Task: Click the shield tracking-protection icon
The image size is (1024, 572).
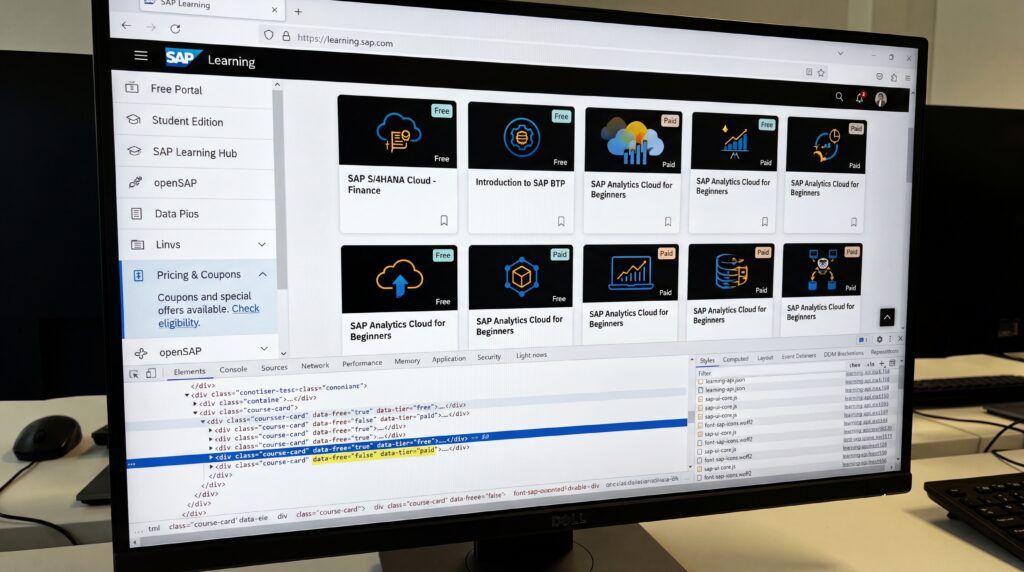Action: [268, 35]
